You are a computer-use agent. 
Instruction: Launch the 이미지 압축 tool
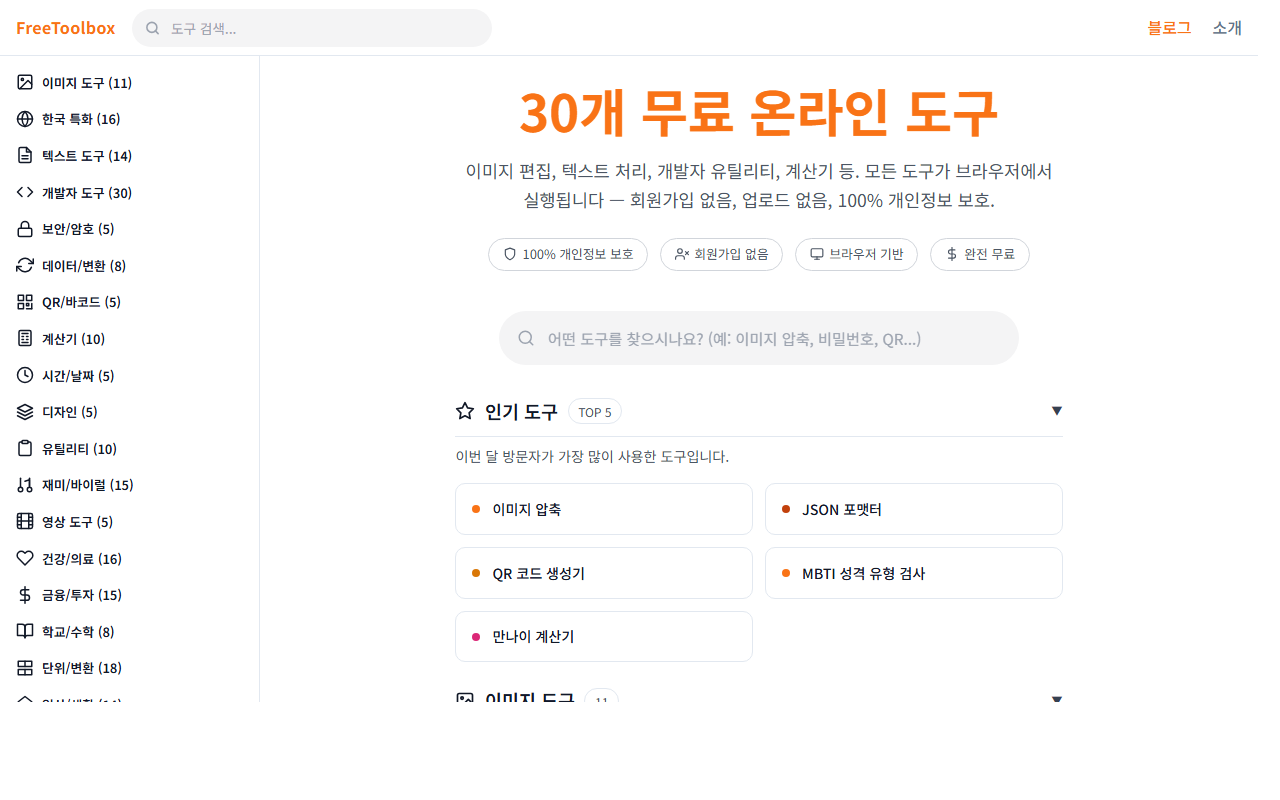(604, 508)
